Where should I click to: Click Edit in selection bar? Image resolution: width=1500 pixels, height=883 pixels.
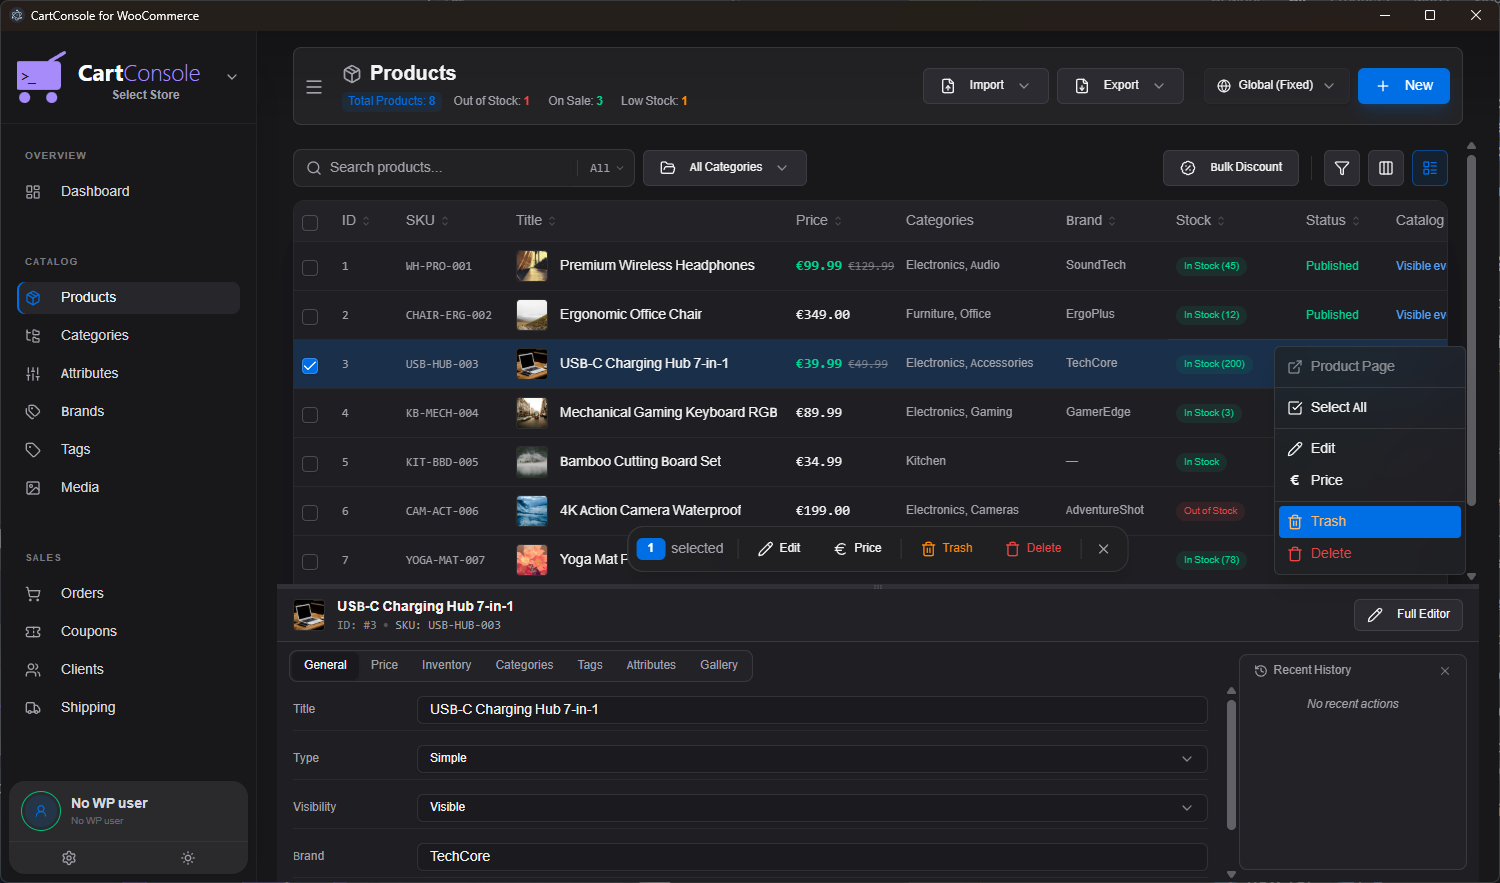pyautogui.click(x=779, y=549)
